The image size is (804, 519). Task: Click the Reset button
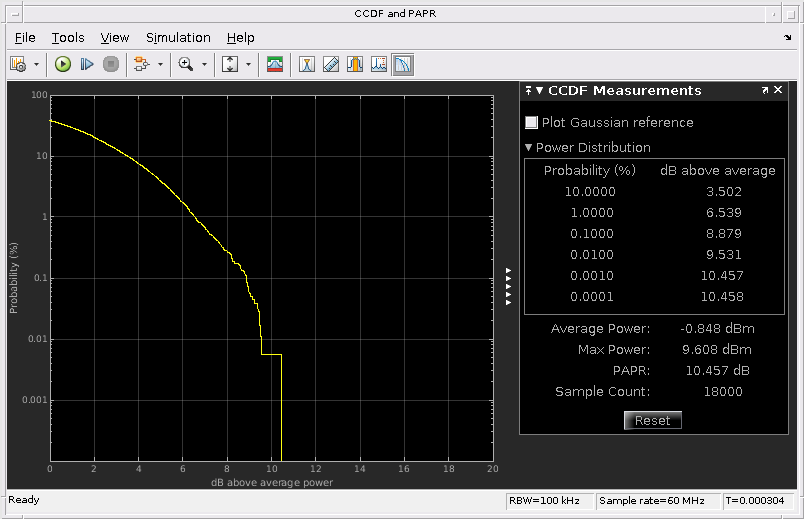652,421
